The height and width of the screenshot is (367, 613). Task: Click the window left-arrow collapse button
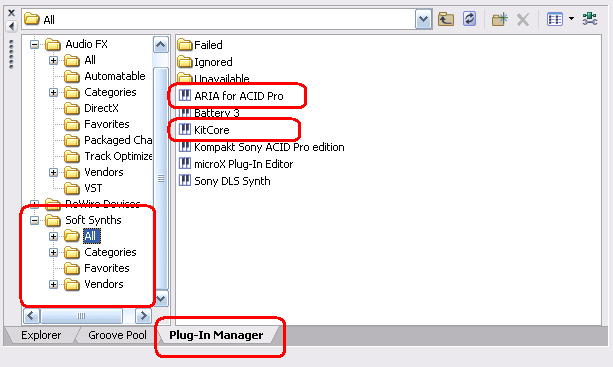click(11, 26)
